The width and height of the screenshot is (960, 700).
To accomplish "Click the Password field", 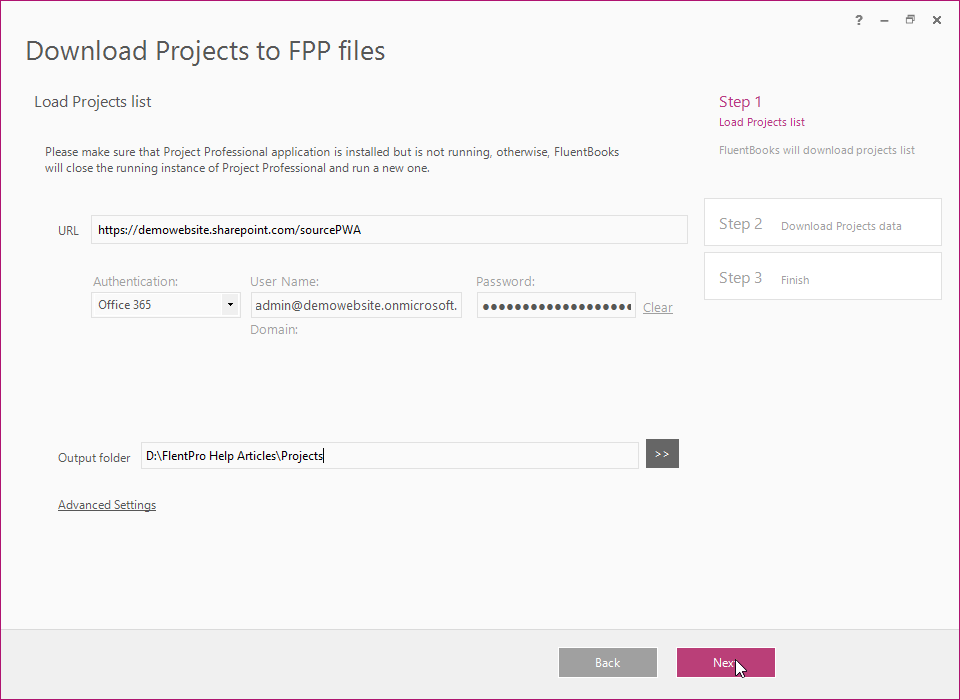I will 556,305.
